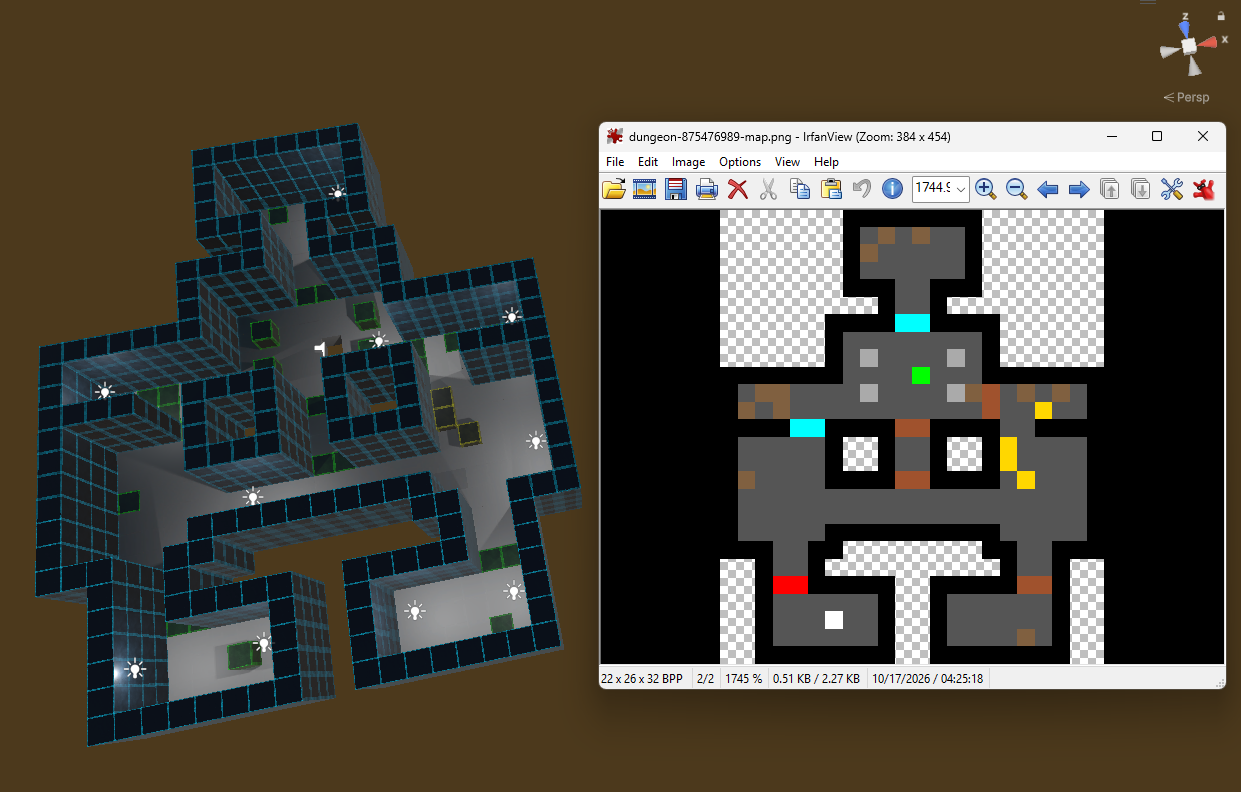Delete the file with the red X icon
This screenshot has width=1241, height=792.
(x=738, y=188)
